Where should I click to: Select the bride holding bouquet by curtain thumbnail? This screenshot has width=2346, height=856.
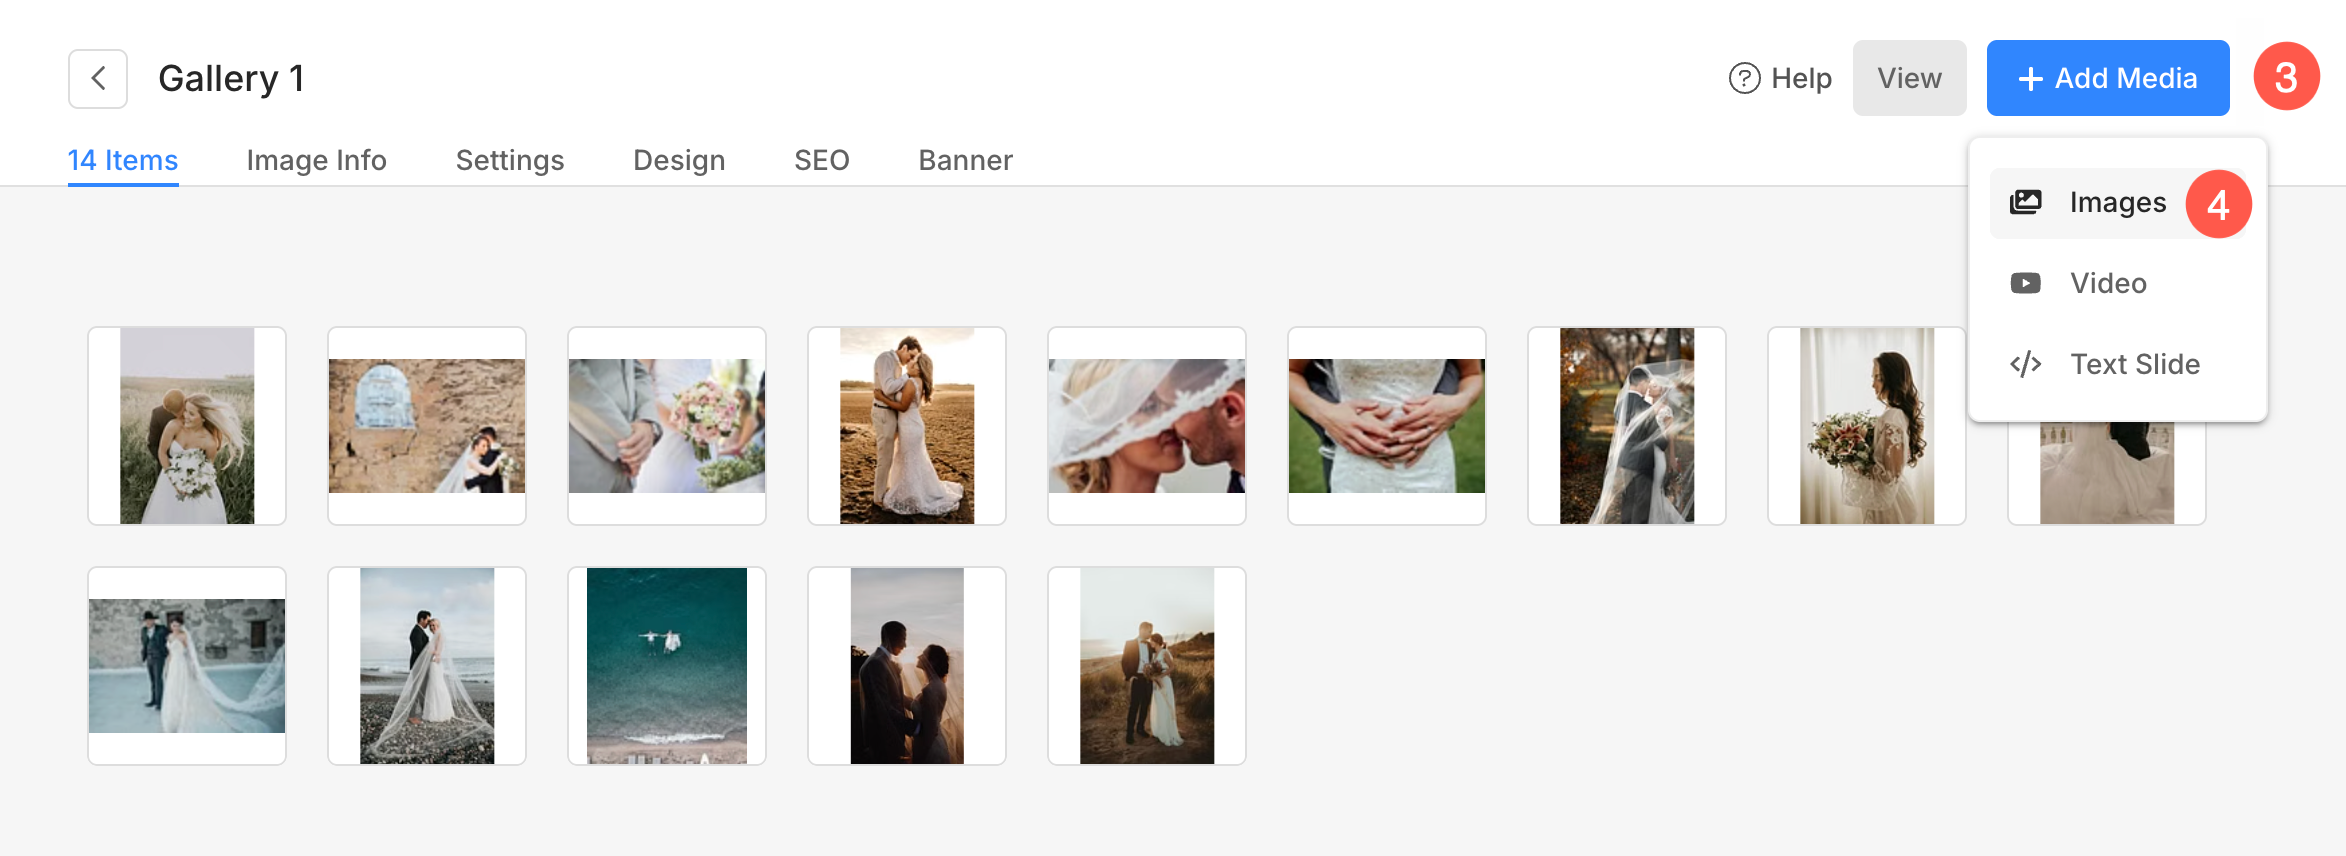click(1867, 426)
